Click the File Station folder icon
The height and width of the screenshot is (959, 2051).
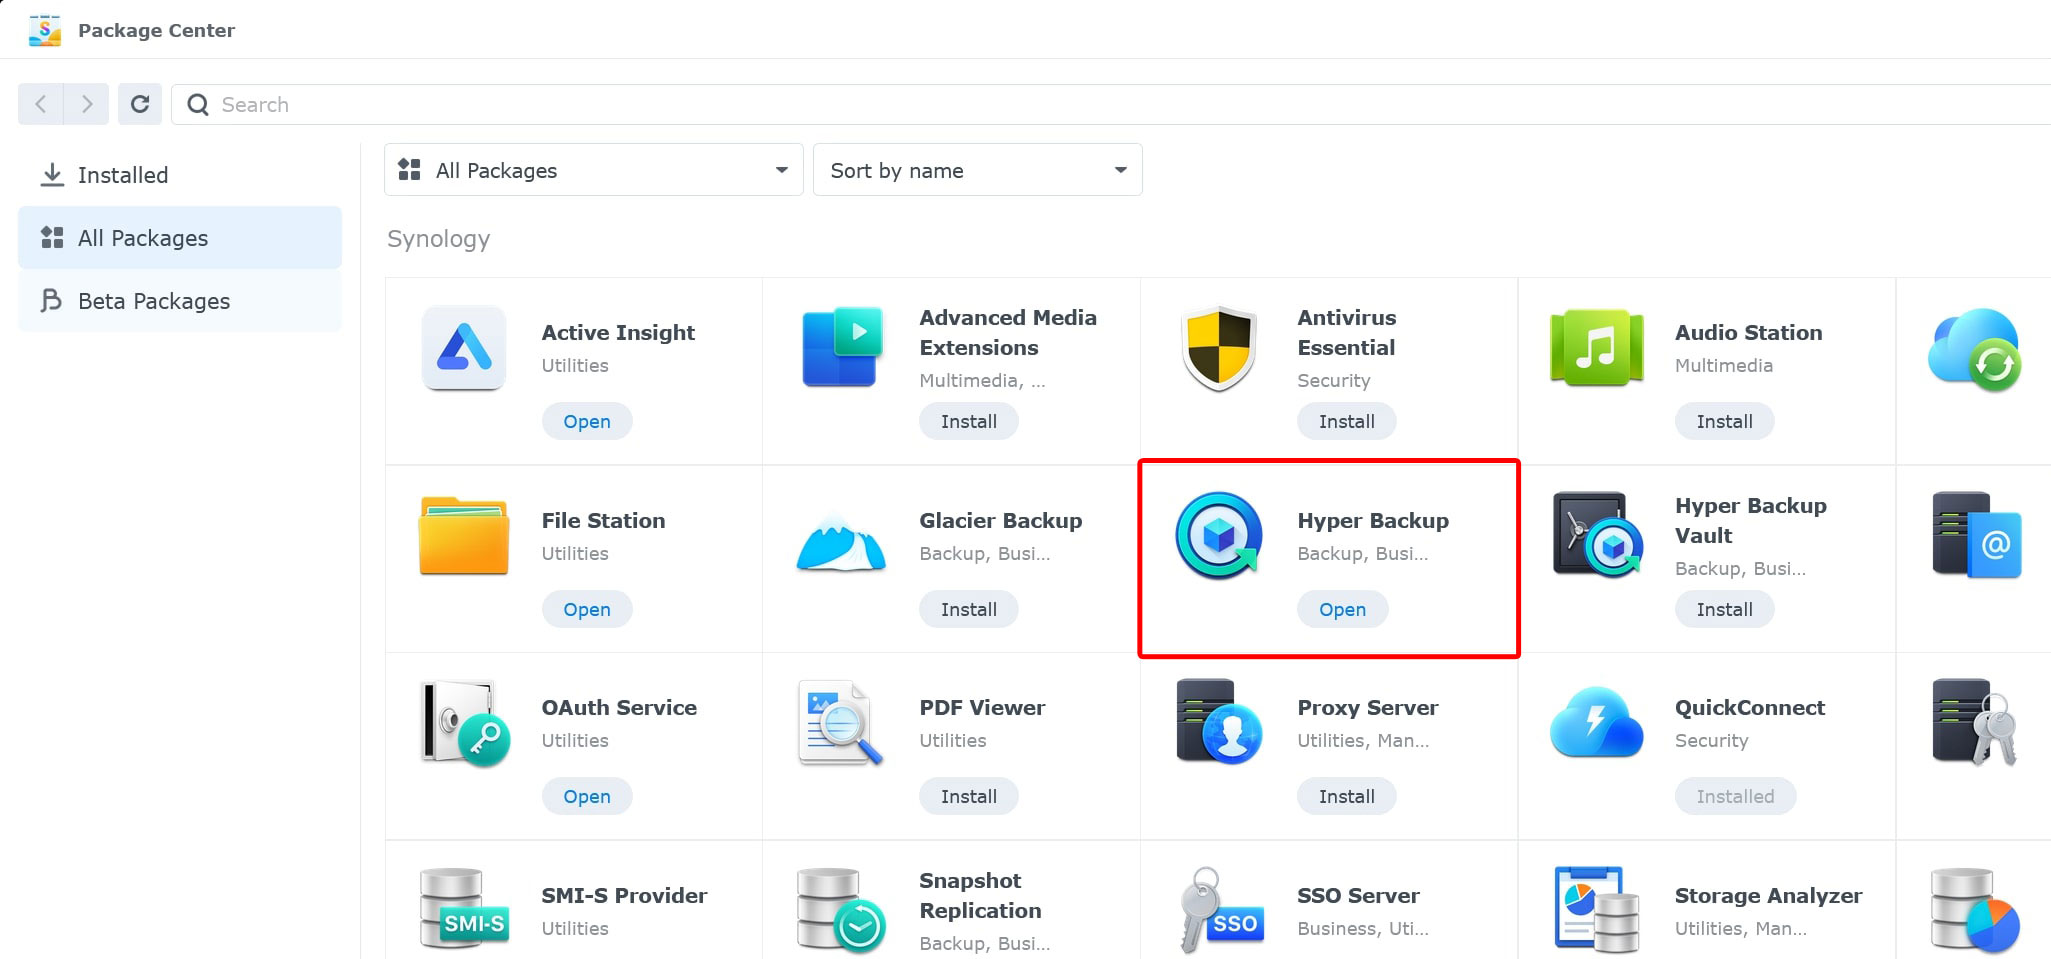click(464, 535)
